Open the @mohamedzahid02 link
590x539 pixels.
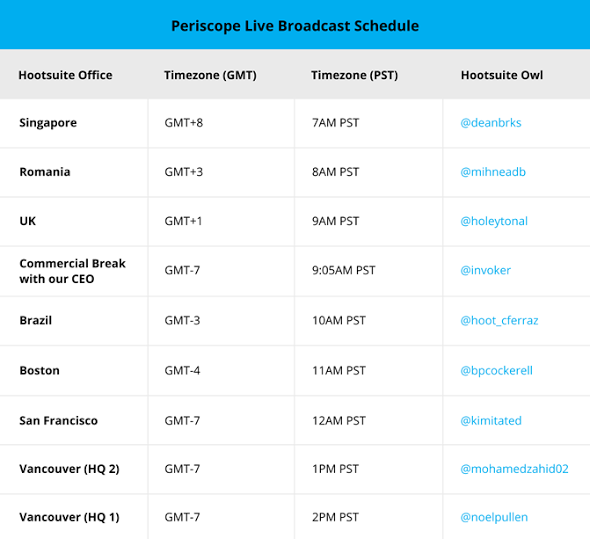(514, 469)
